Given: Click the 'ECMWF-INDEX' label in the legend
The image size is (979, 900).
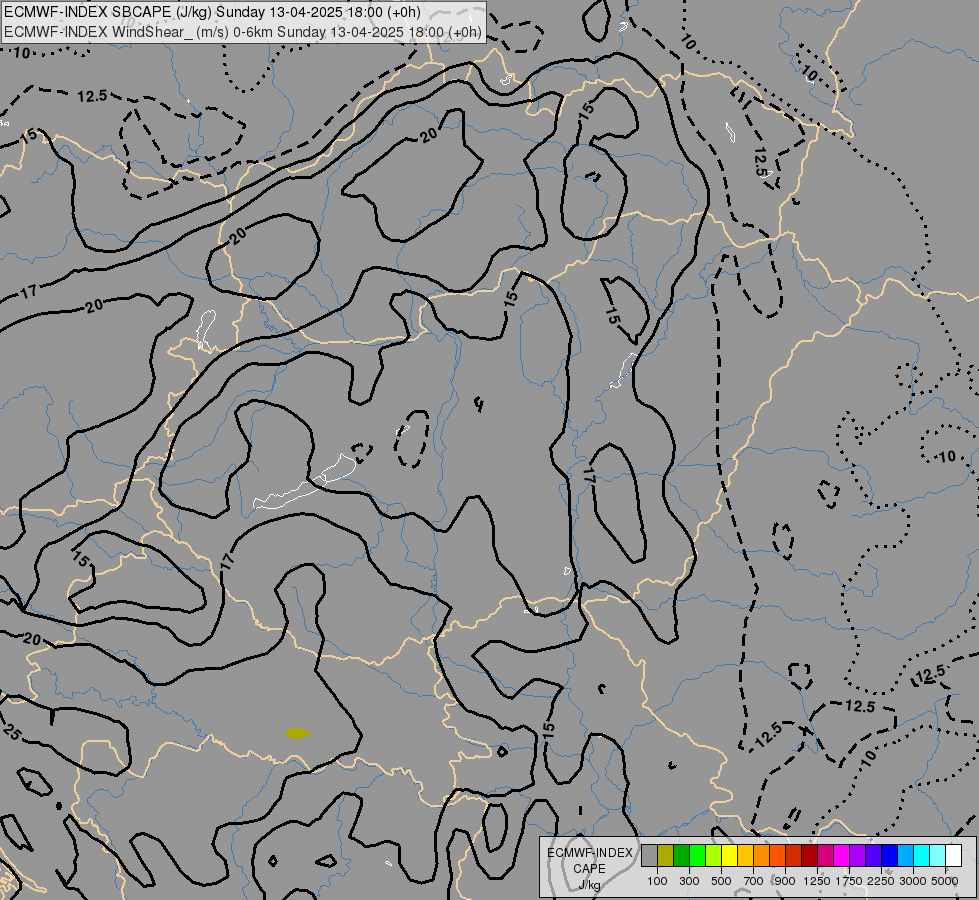Looking at the screenshot, I should 589,853.
